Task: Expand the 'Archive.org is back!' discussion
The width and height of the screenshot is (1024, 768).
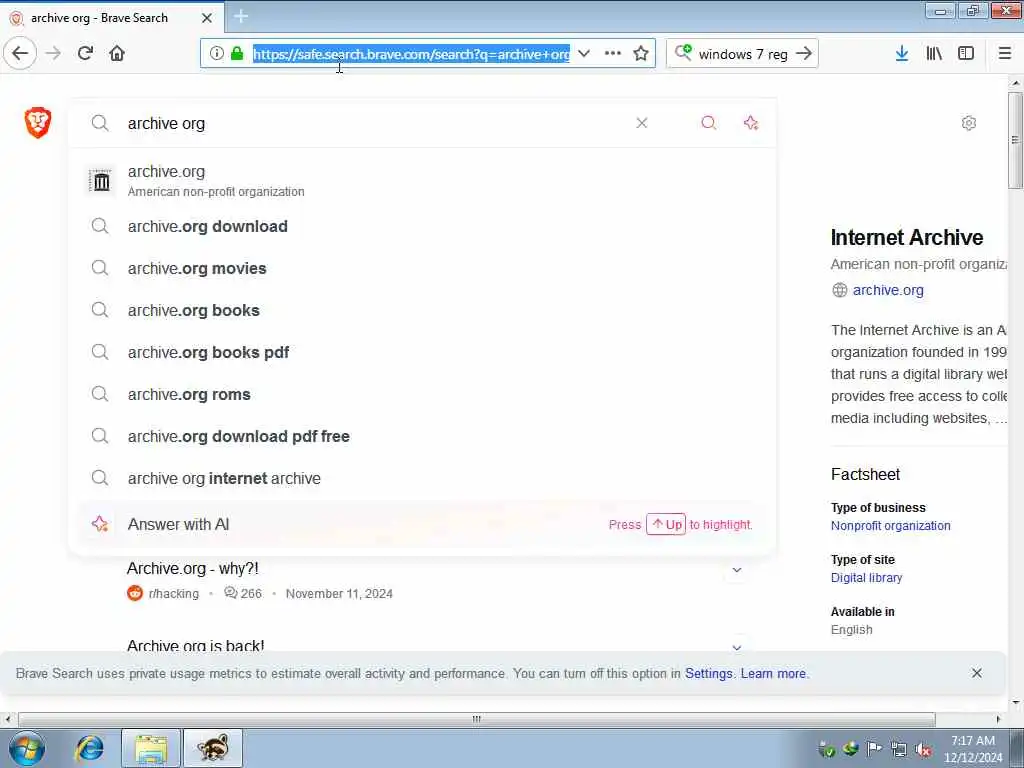Action: tap(737, 647)
